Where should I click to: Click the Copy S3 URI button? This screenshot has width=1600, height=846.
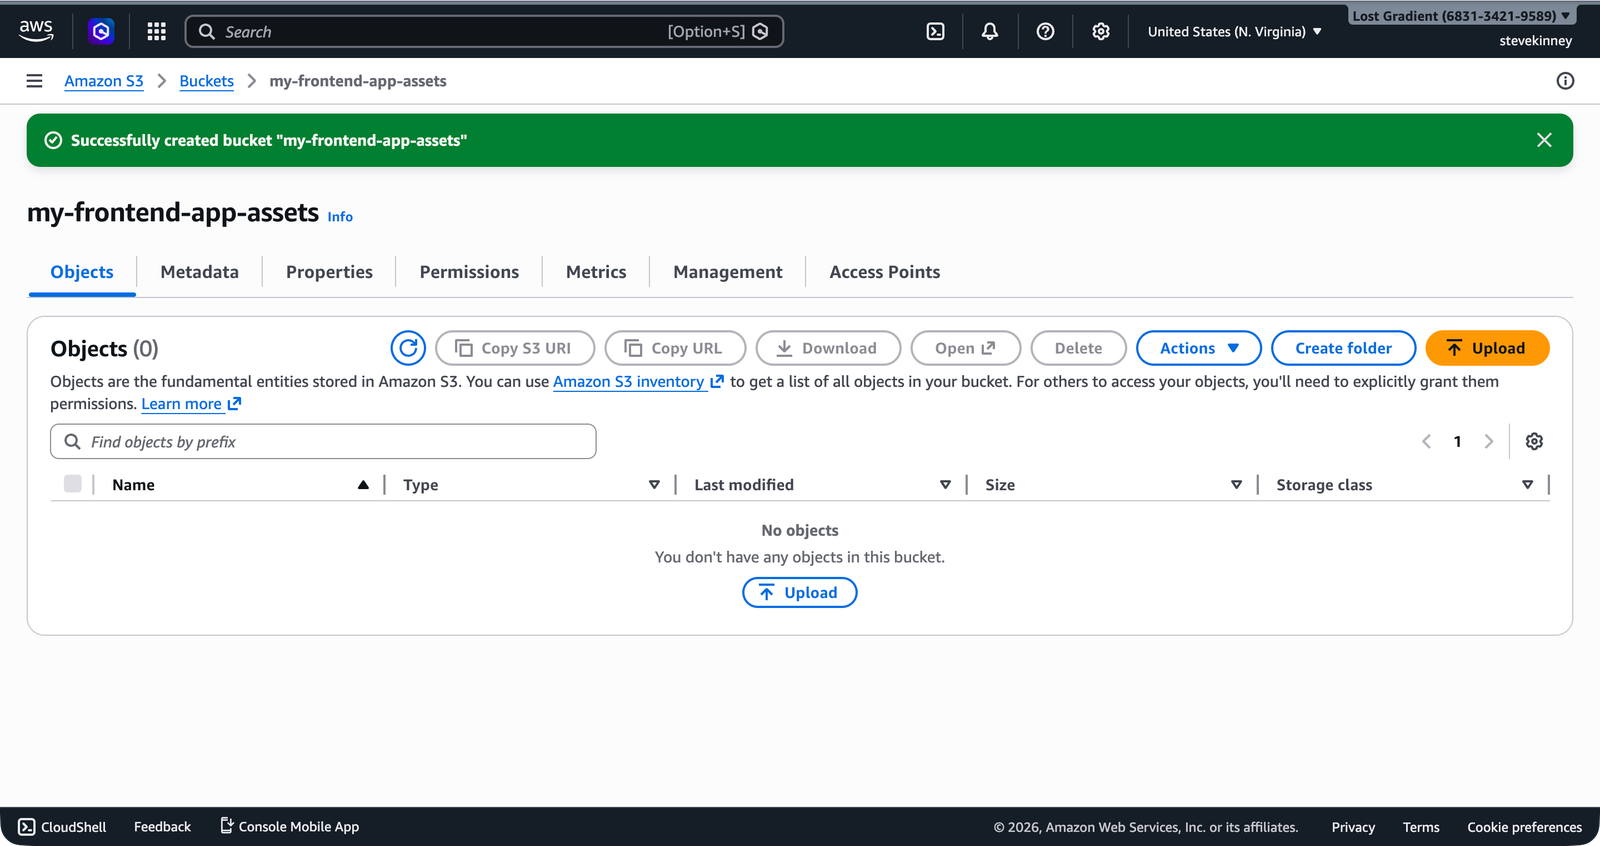point(515,348)
